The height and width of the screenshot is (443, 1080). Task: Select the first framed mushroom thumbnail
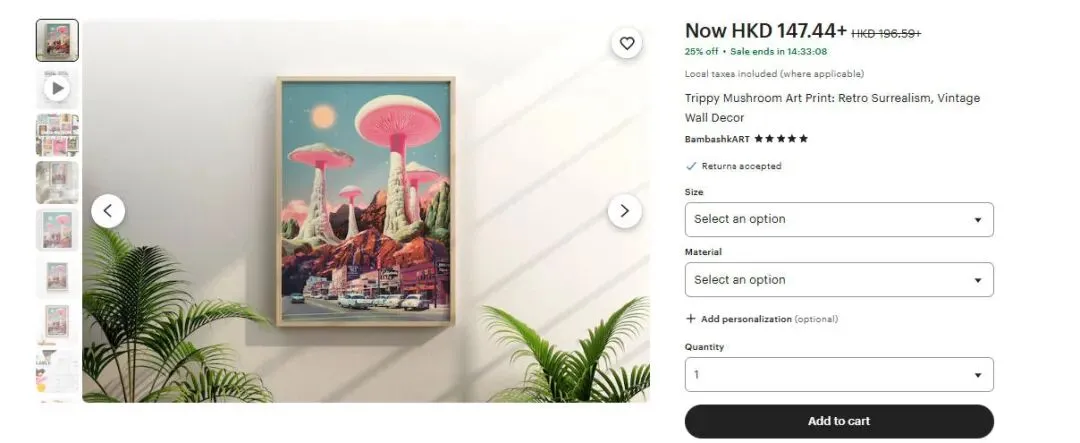point(57,41)
